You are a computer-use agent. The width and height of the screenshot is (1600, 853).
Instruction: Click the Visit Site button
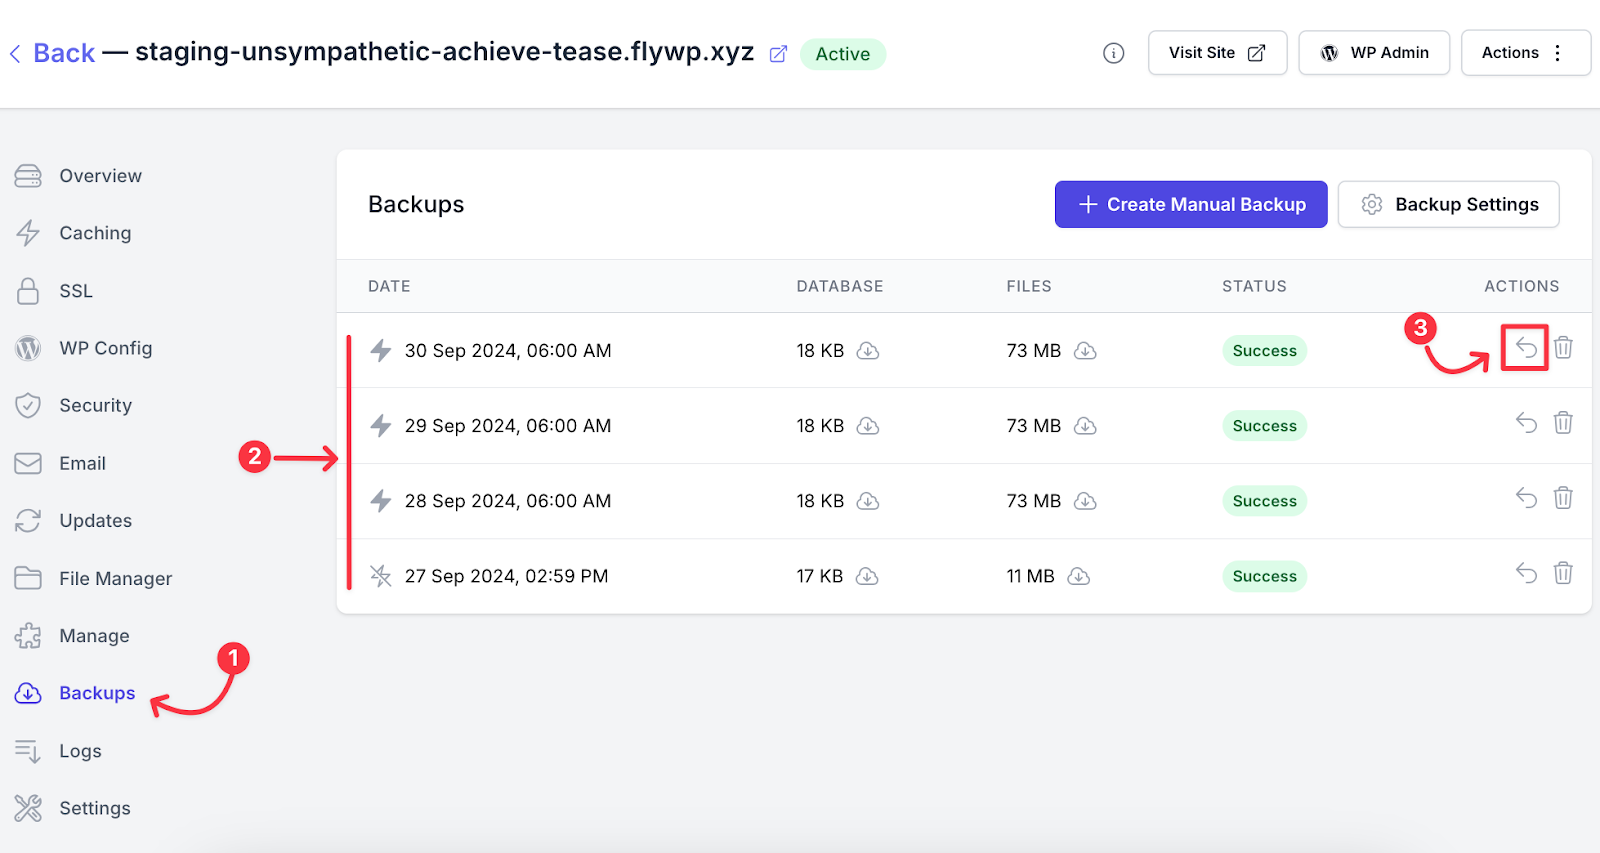[x=1217, y=53]
